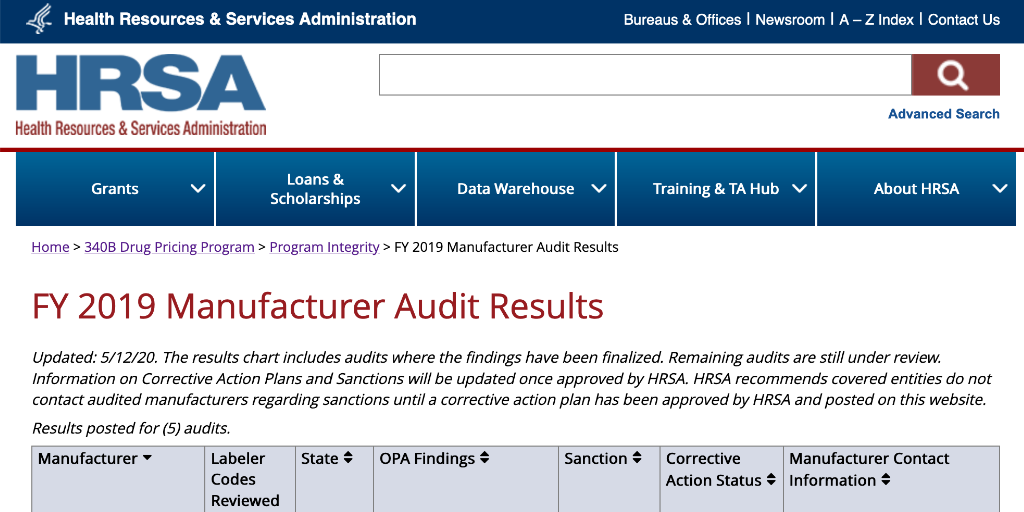Open the HRSA logo homepage link
This screenshot has height=512, width=1024.
140,95
